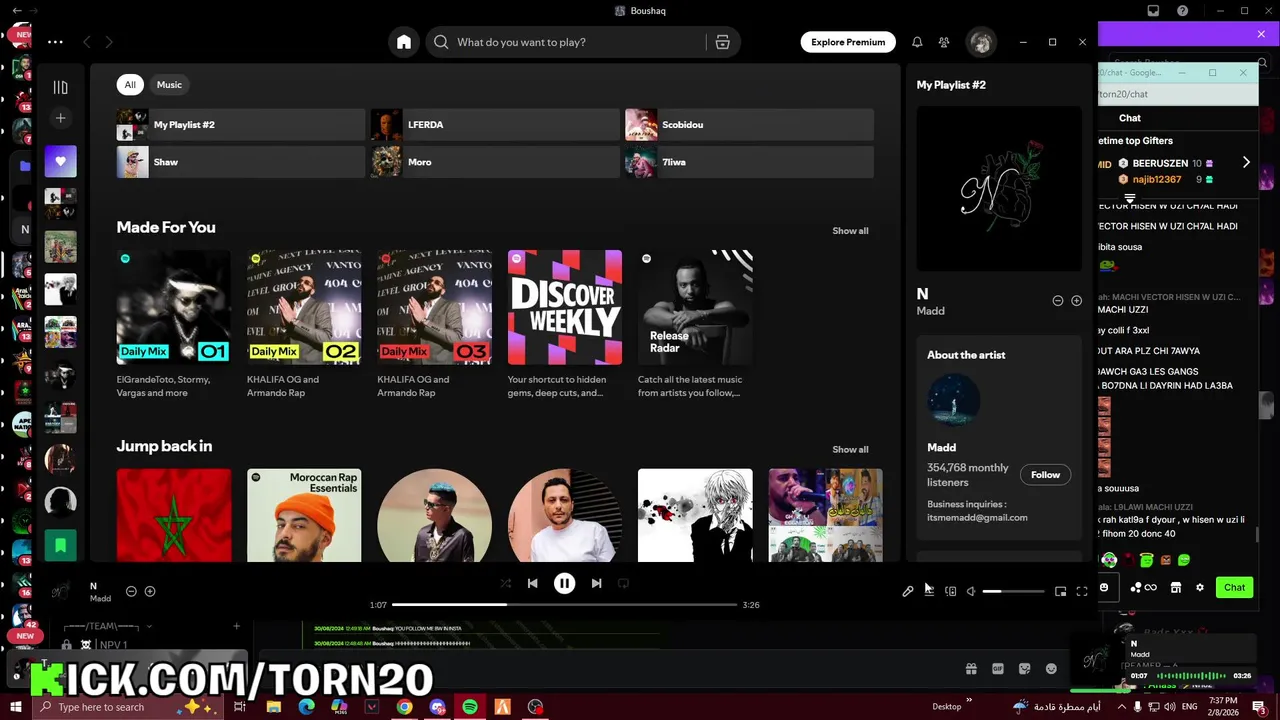Open Kick chat settings gear

tap(1200, 588)
